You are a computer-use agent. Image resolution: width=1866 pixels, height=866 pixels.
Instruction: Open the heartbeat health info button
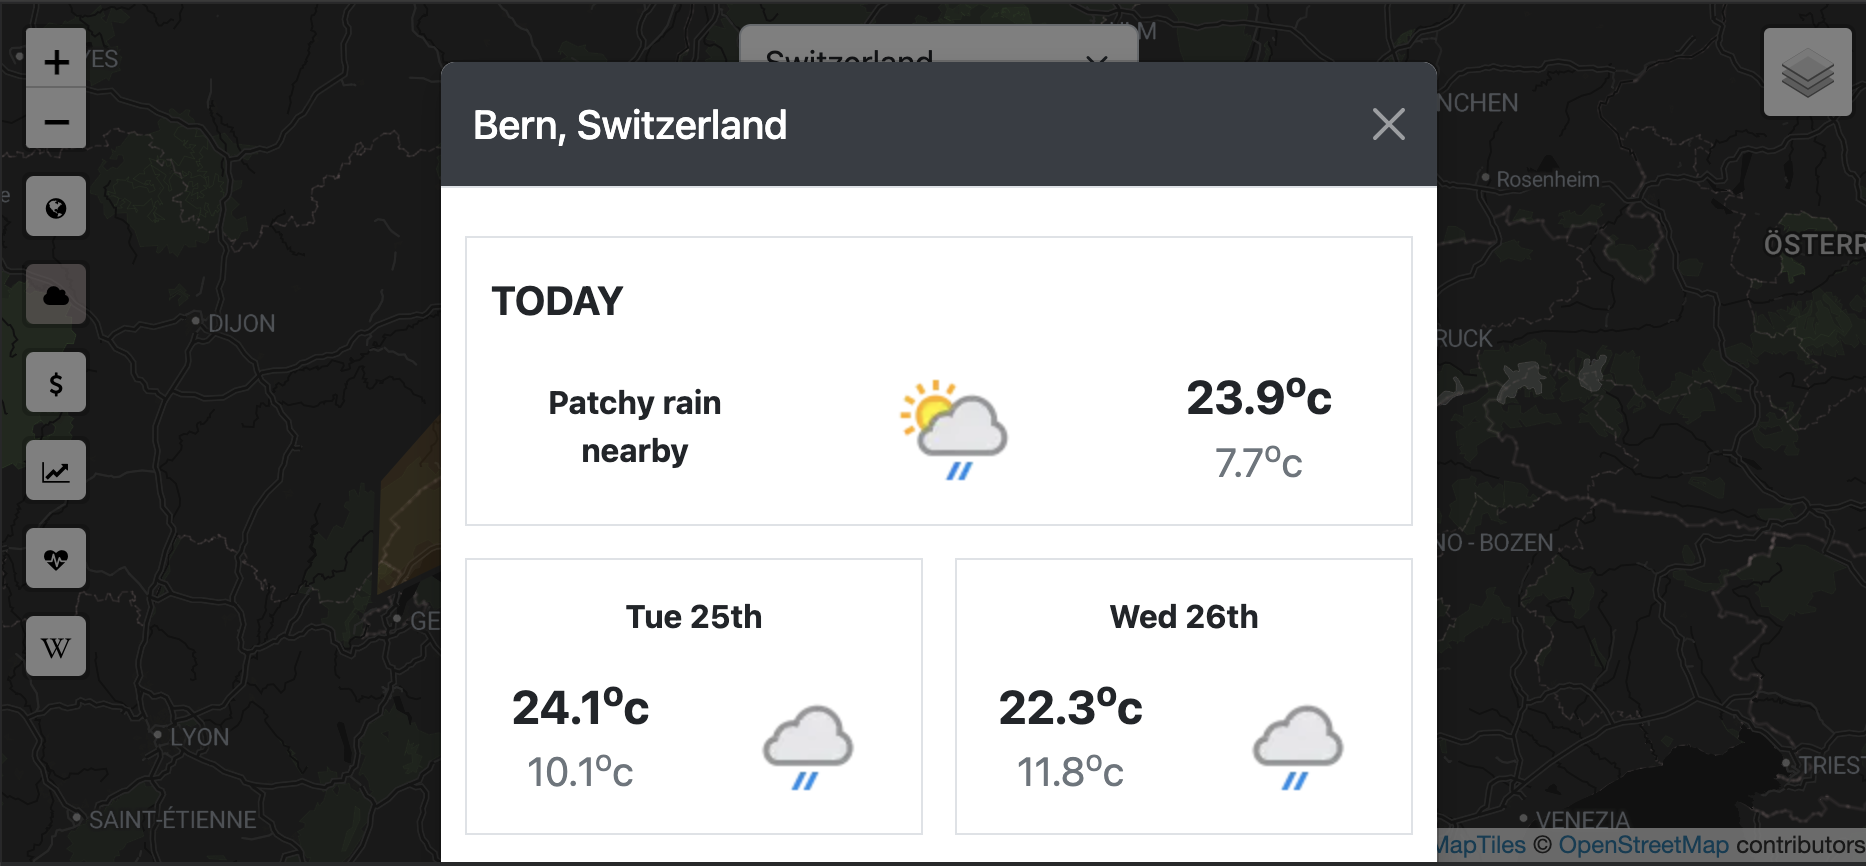(56, 559)
